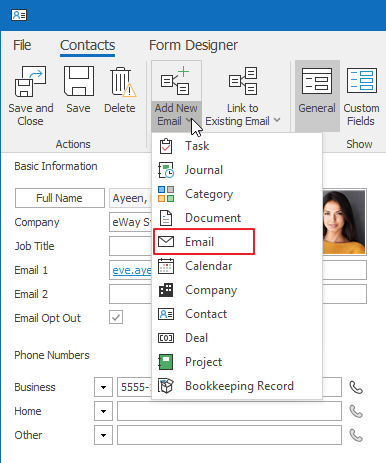Click the Calendar icon in dropdown
The width and height of the screenshot is (386, 463).
pos(166,266)
